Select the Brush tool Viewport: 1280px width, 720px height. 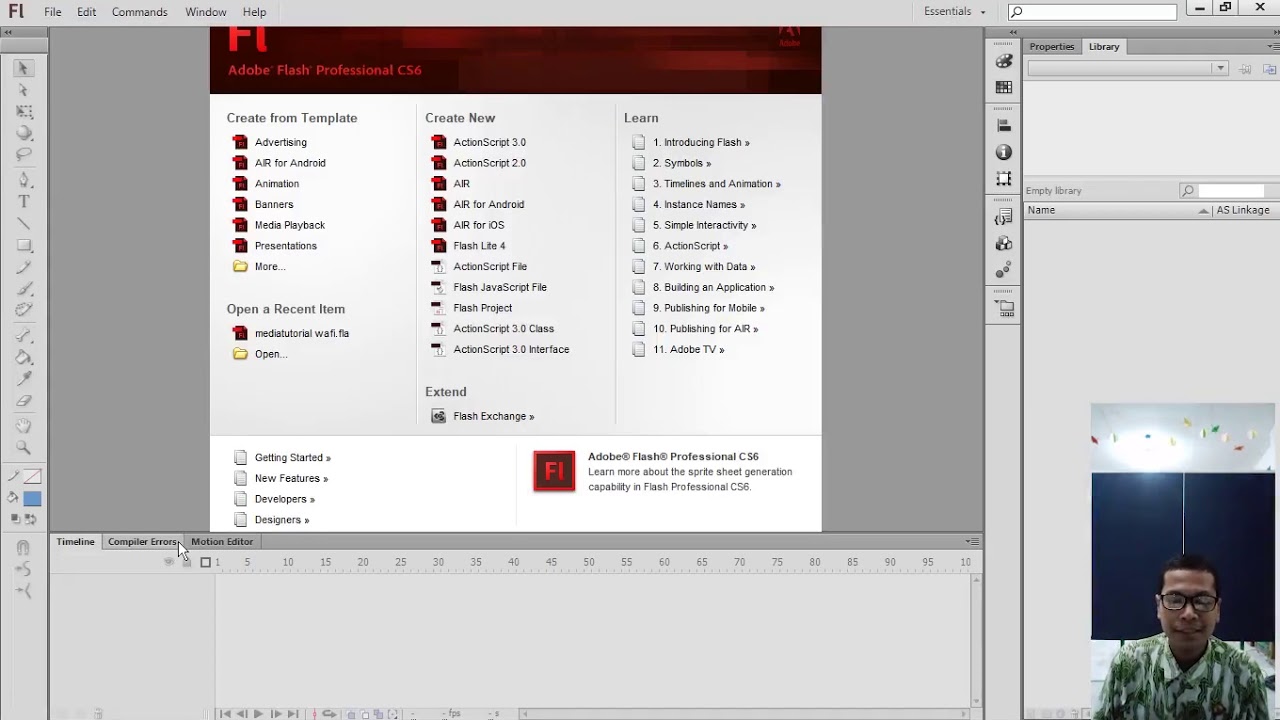pyautogui.click(x=24, y=290)
